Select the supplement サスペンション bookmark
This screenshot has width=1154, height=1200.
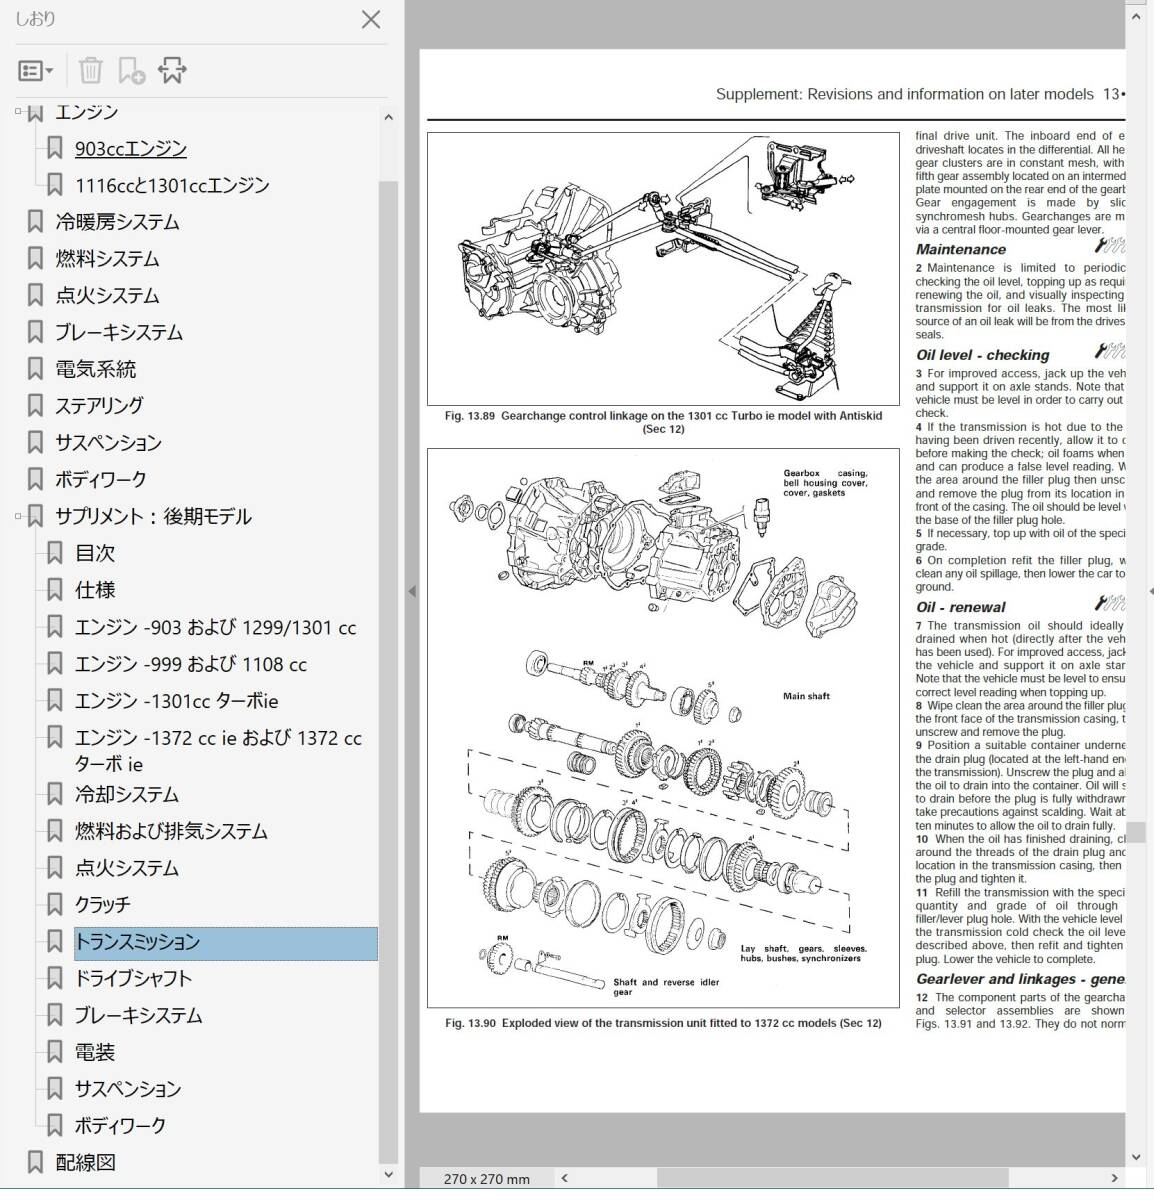(x=128, y=1089)
